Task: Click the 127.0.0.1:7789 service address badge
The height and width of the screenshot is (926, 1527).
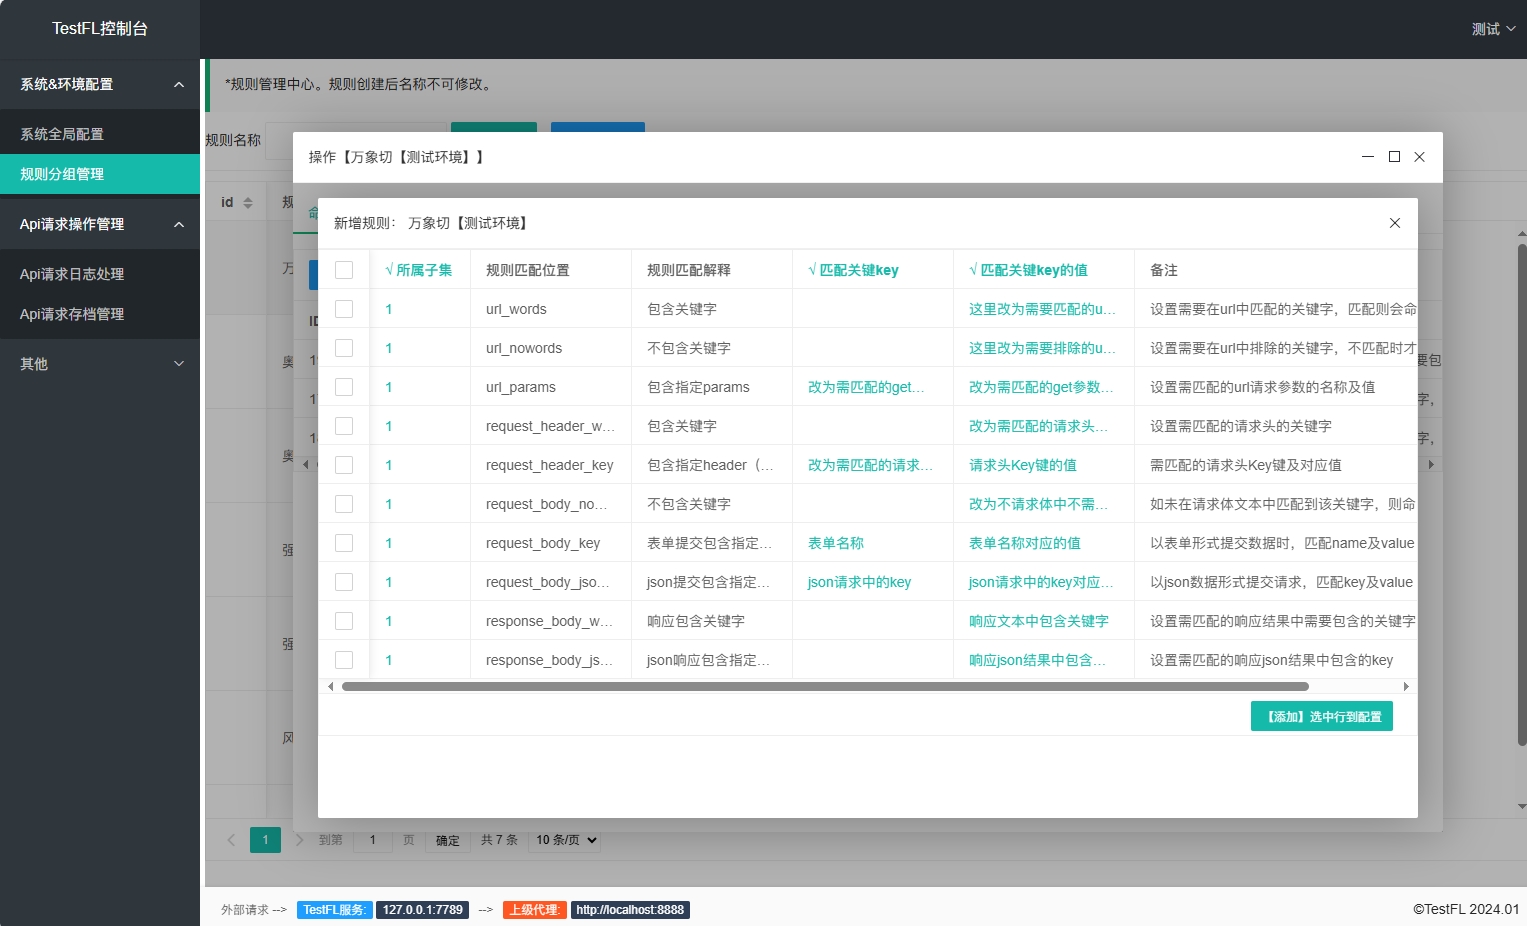Action: [422, 910]
